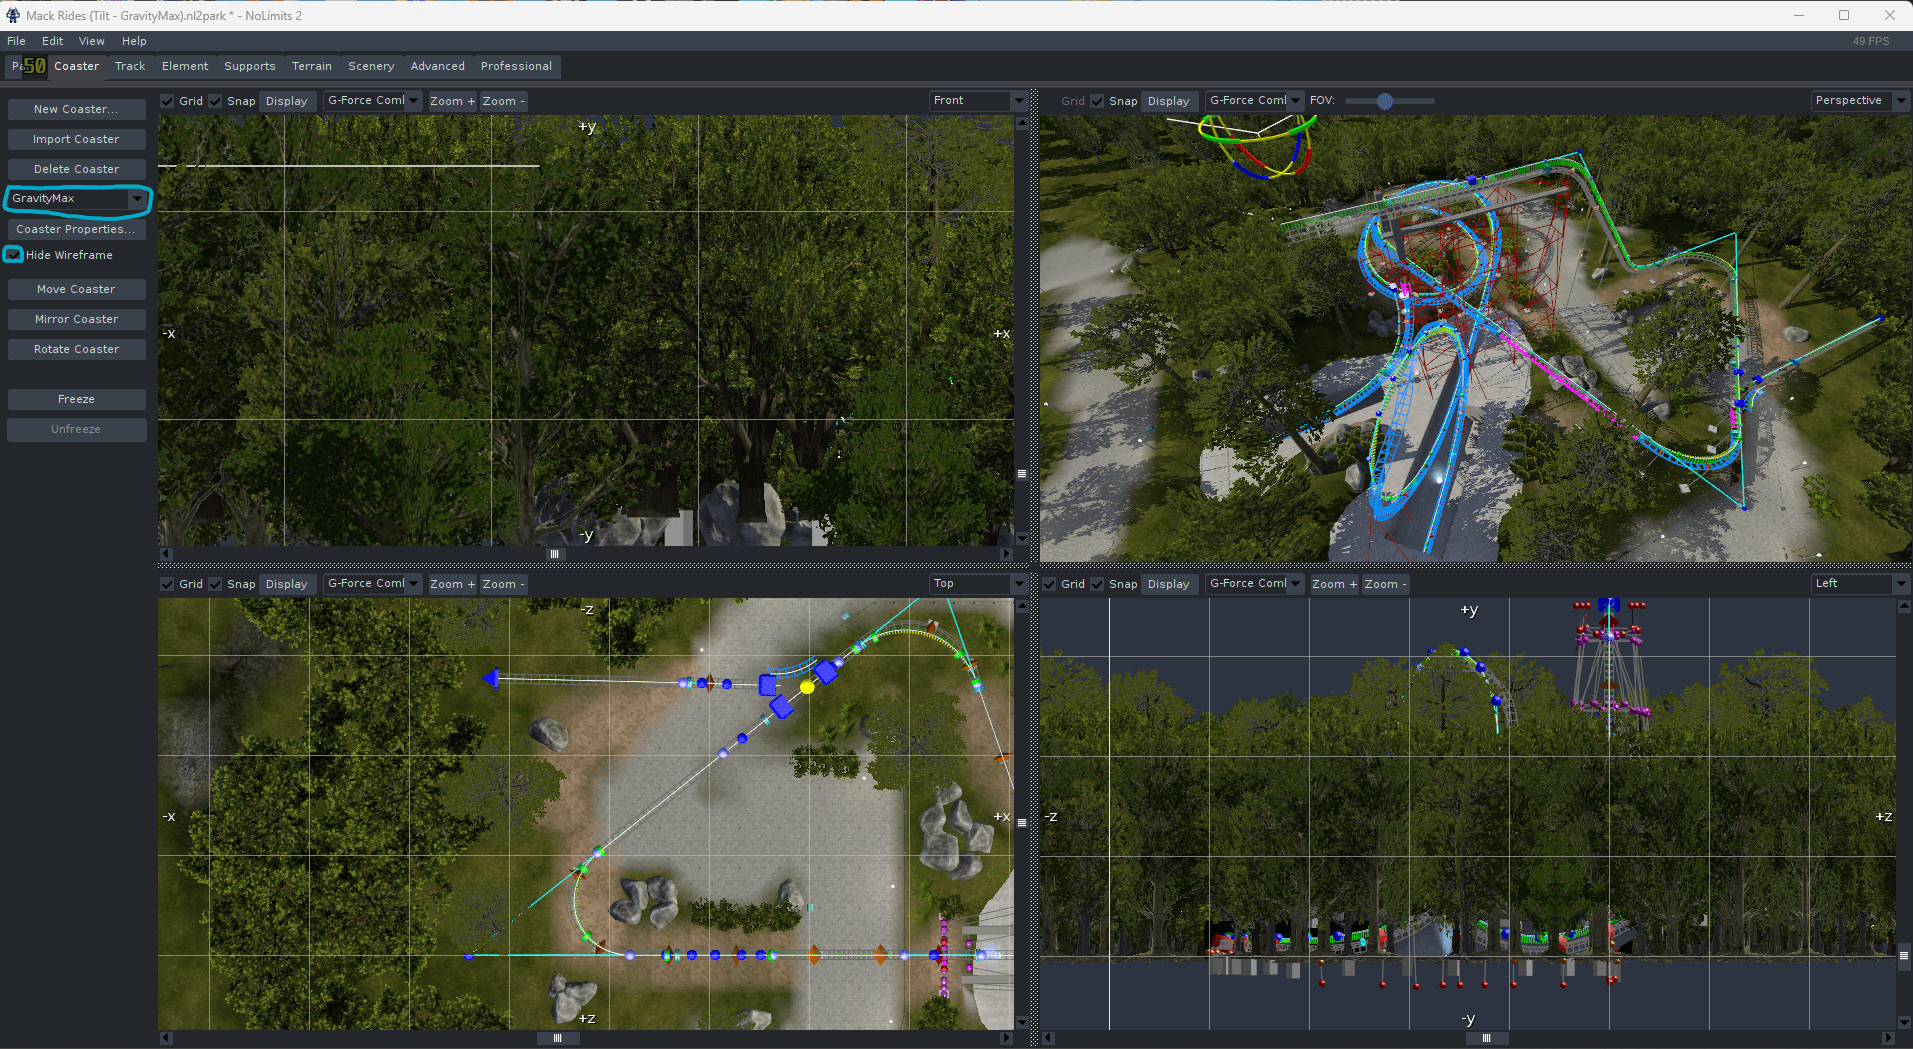This screenshot has width=1913, height=1049.
Task: Open the Top view-type dropdown
Action: pos(978,584)
